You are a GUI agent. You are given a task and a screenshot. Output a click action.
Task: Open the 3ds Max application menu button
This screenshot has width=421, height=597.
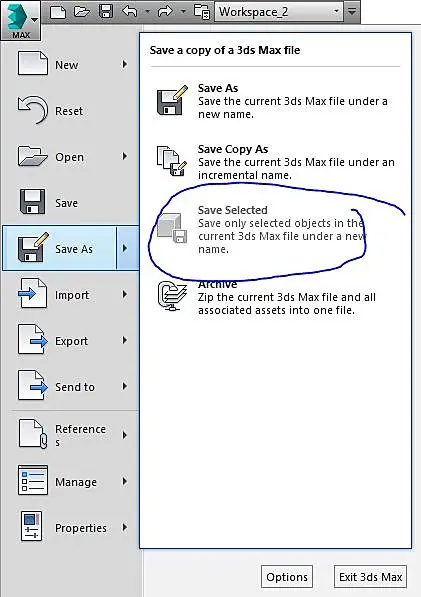click(21, 20)
